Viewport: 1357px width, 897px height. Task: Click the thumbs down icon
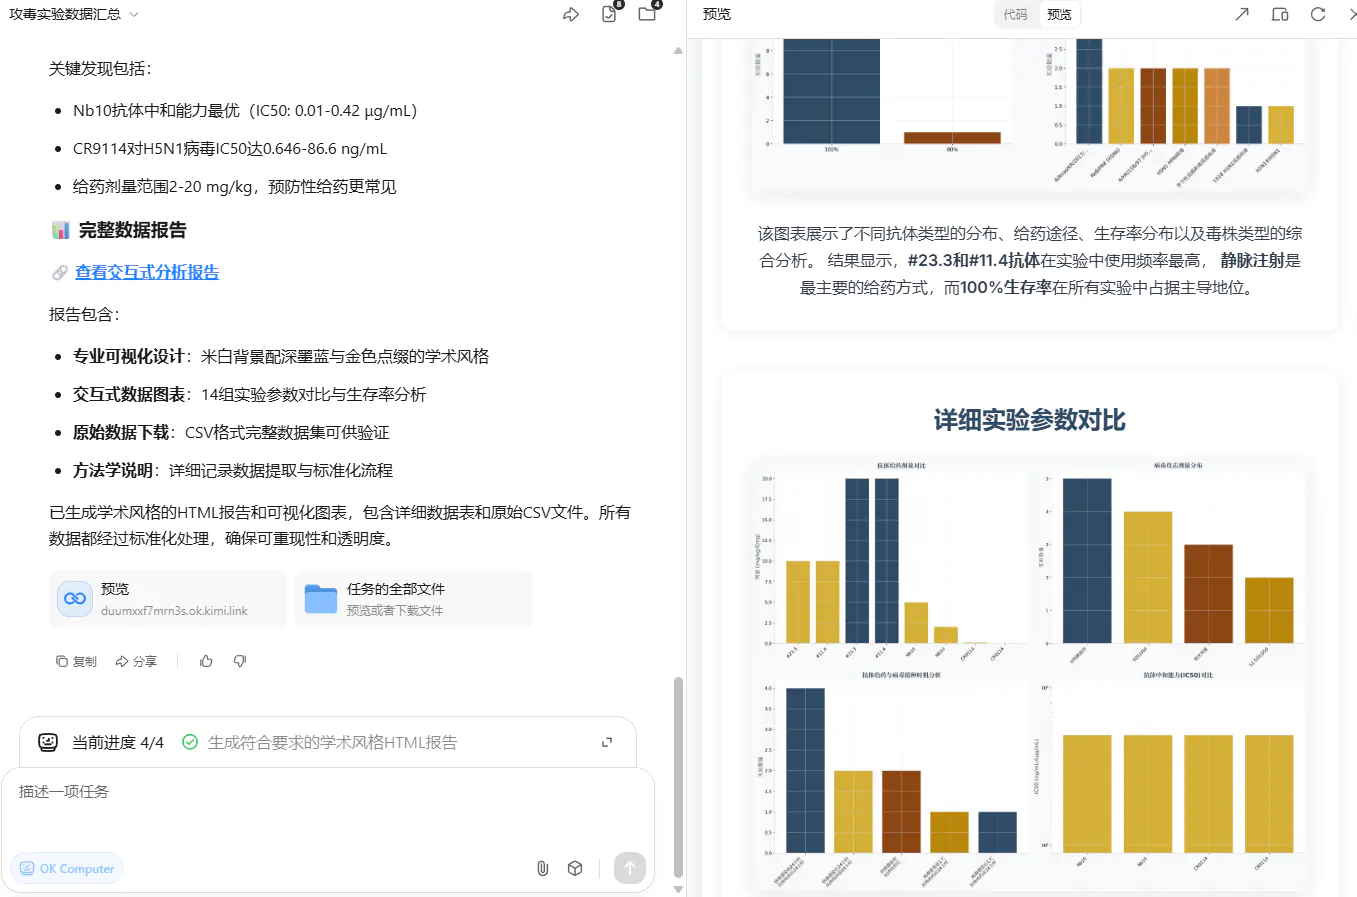[240, 661]
